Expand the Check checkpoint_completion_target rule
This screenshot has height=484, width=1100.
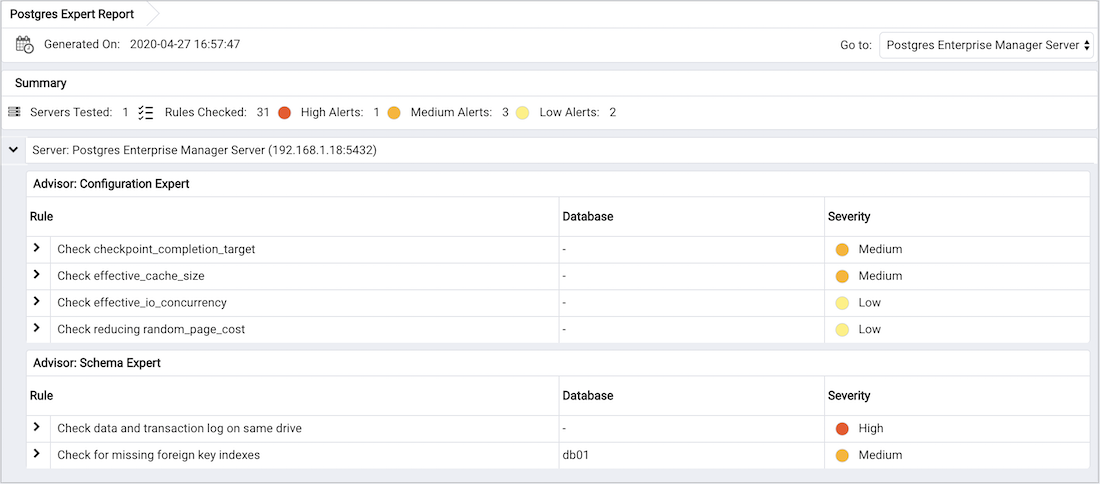(36, 248)
